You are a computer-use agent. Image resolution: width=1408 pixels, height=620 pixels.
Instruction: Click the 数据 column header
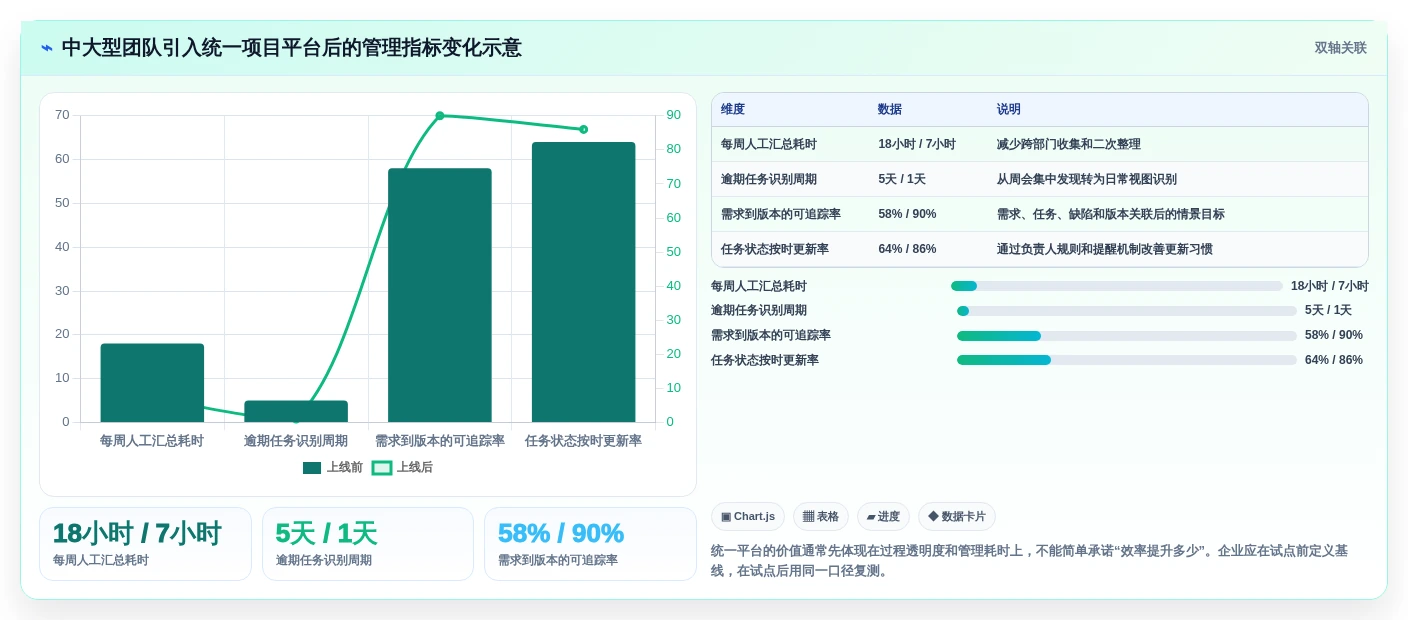tap(890, 110)
